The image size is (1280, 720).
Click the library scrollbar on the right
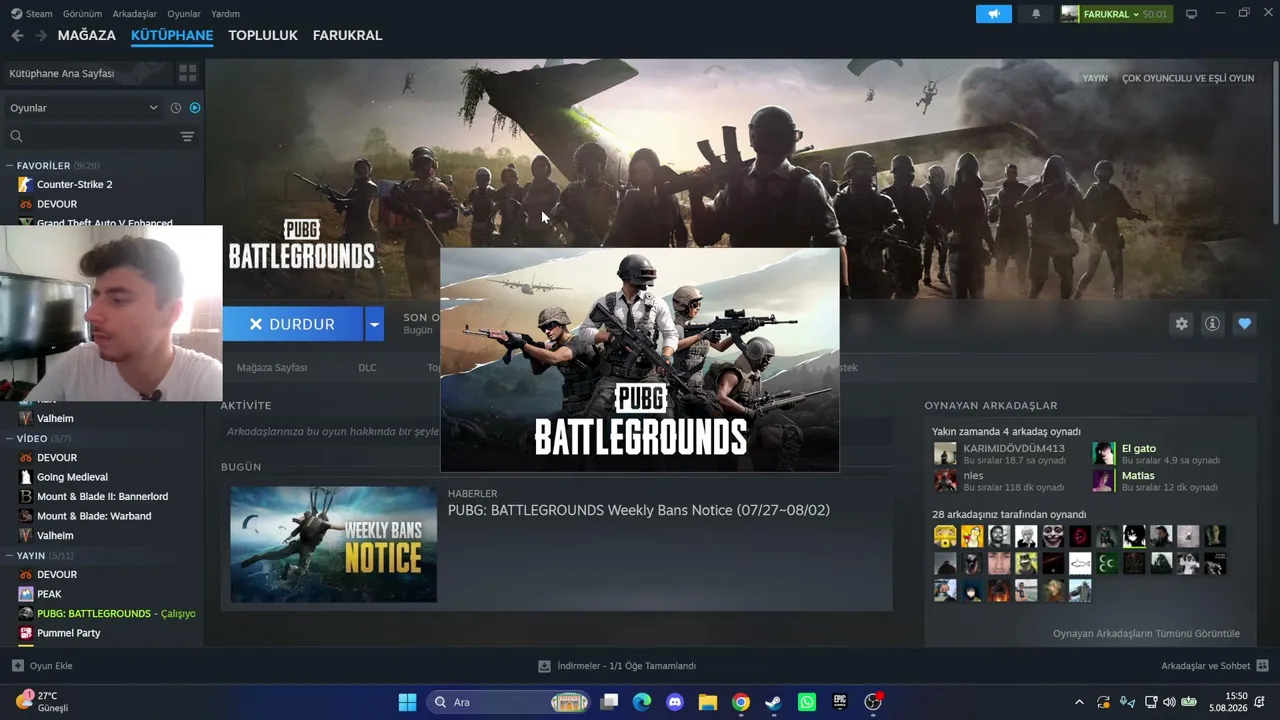(1275, 142)
